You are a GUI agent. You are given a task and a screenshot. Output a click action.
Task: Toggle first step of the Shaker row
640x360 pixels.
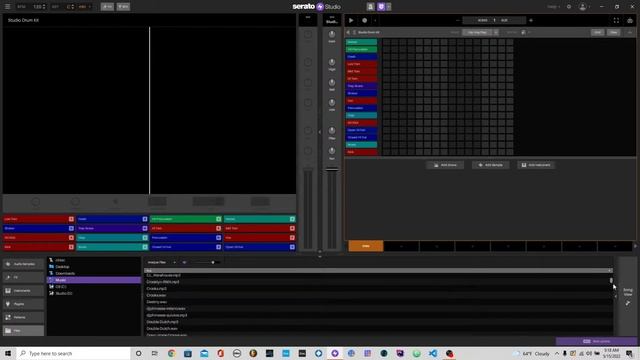pos(387,93)
